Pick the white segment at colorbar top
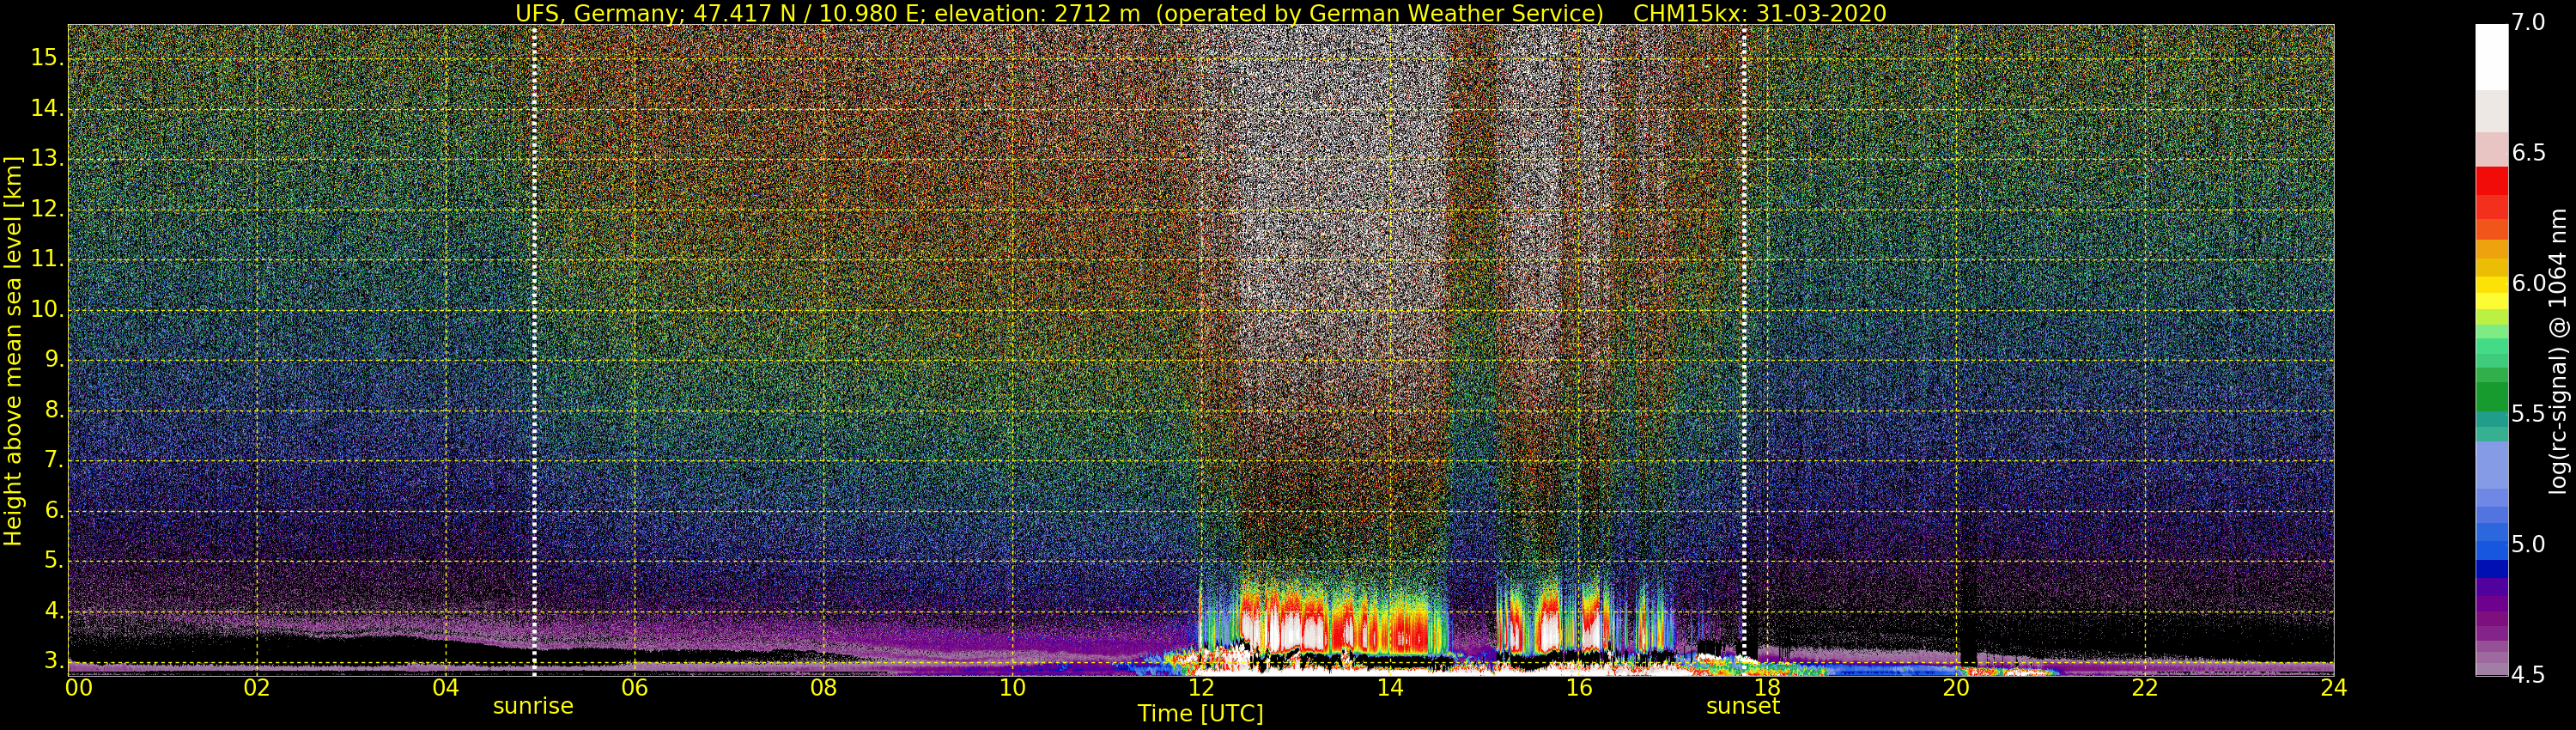 click(2491, 55)
